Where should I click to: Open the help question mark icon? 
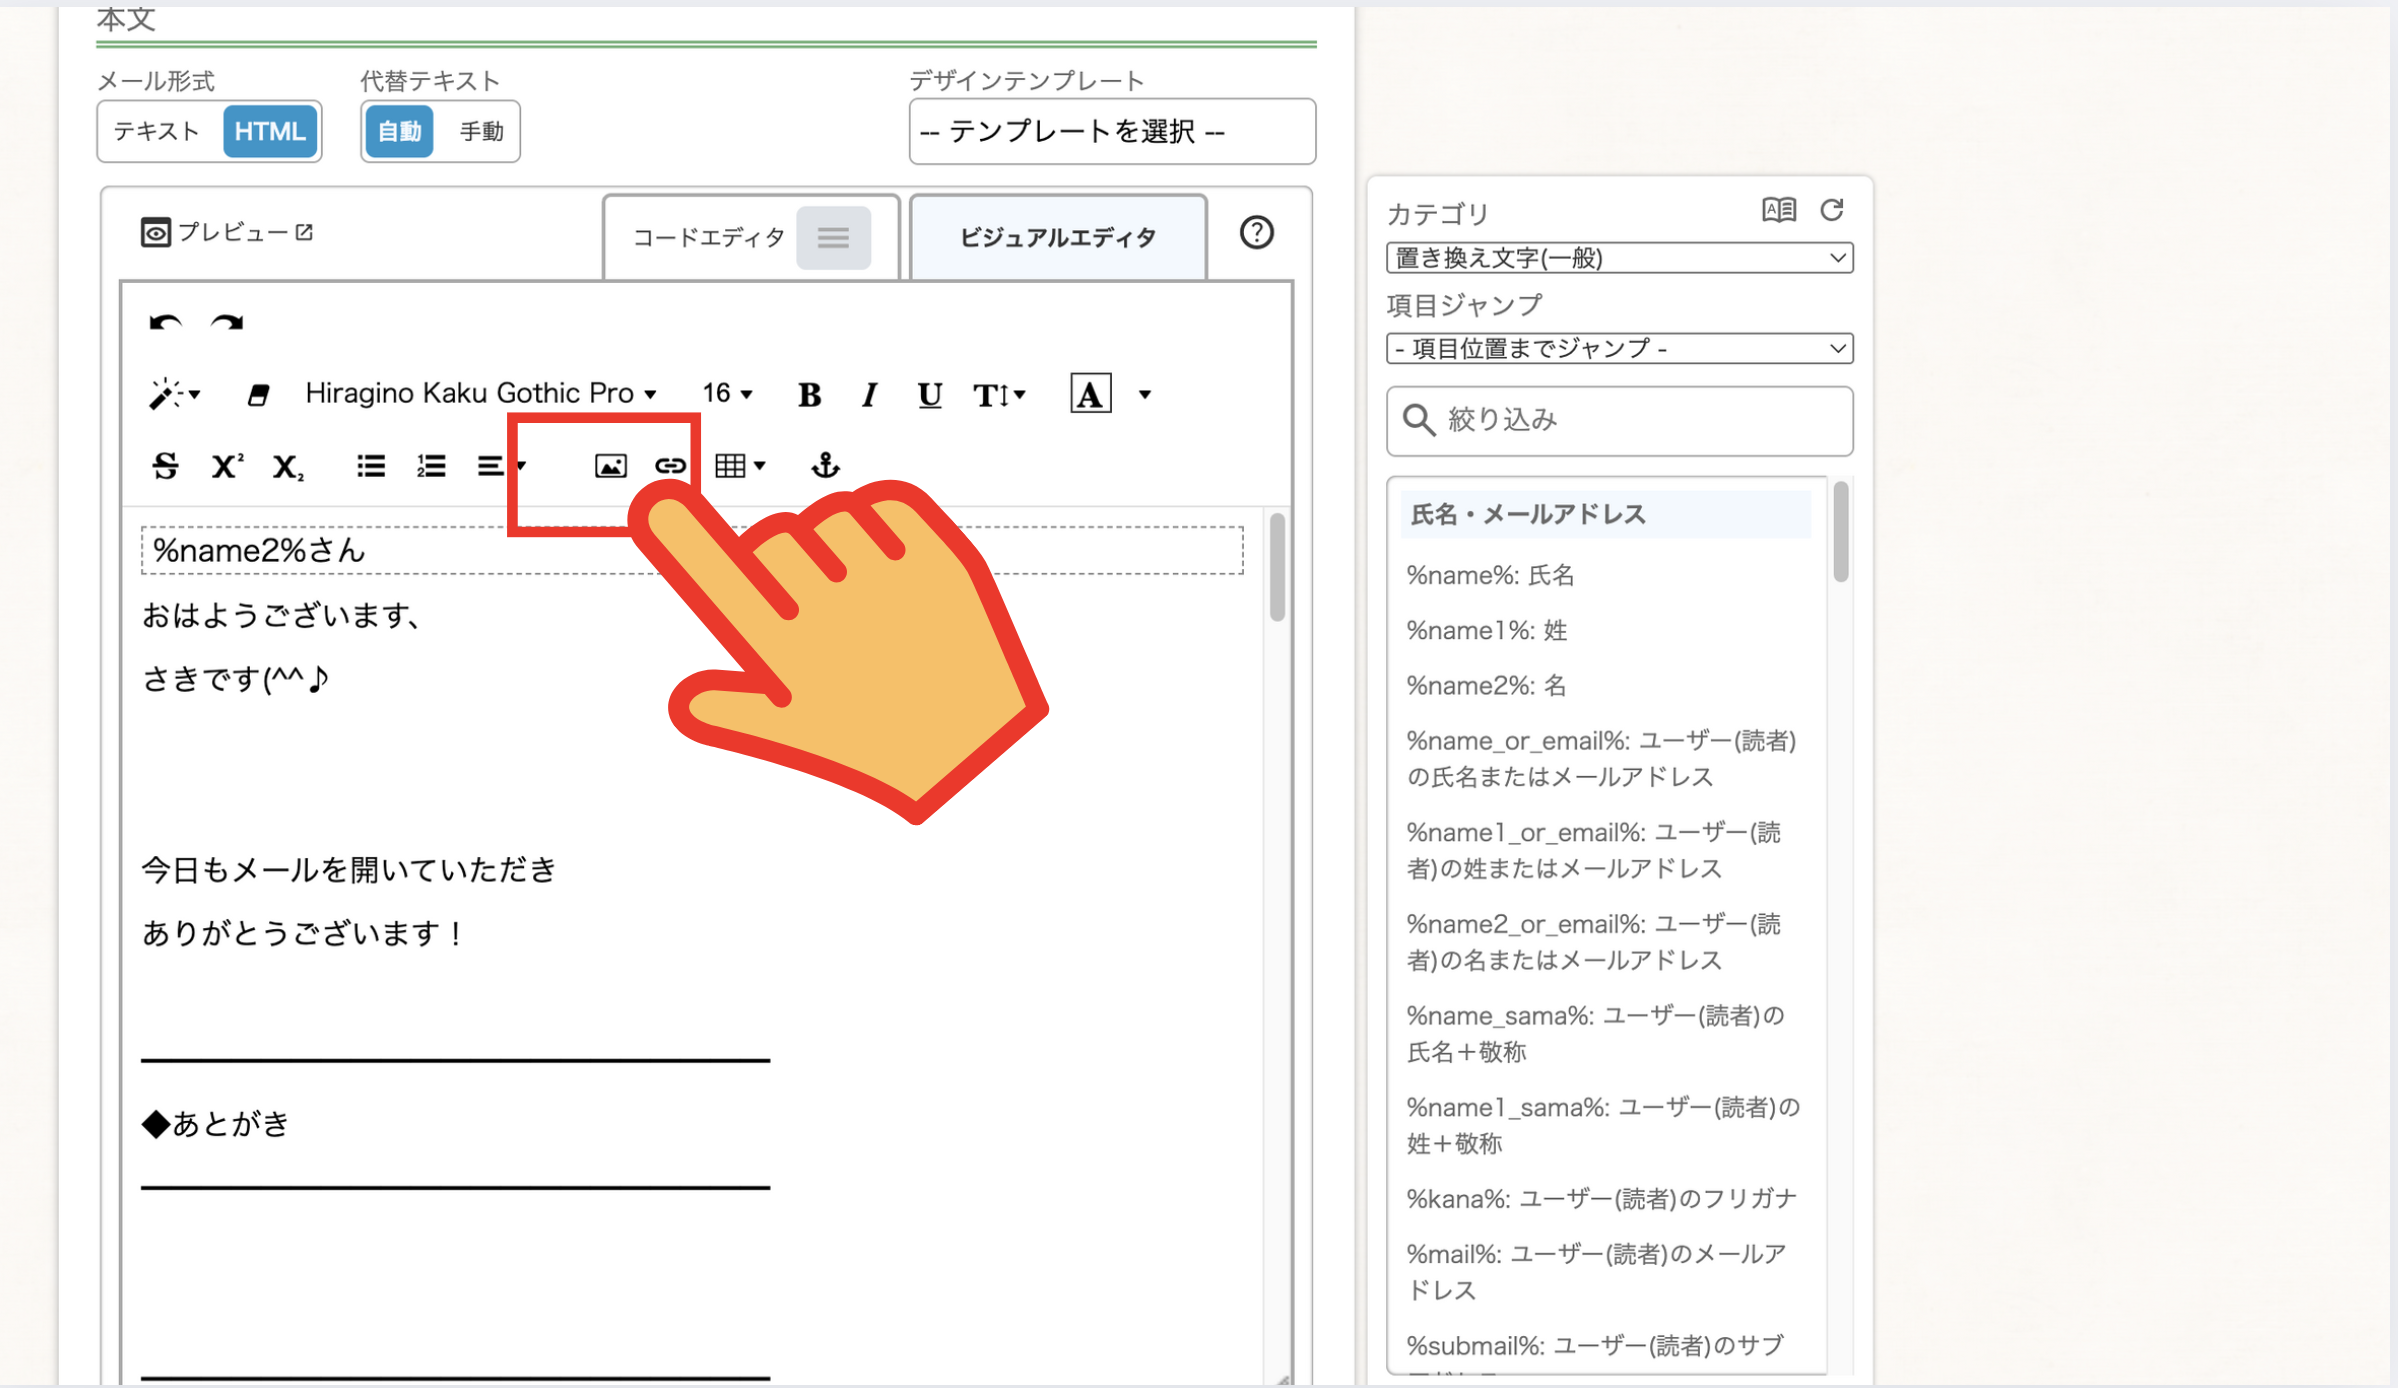tap(1256, 233)
